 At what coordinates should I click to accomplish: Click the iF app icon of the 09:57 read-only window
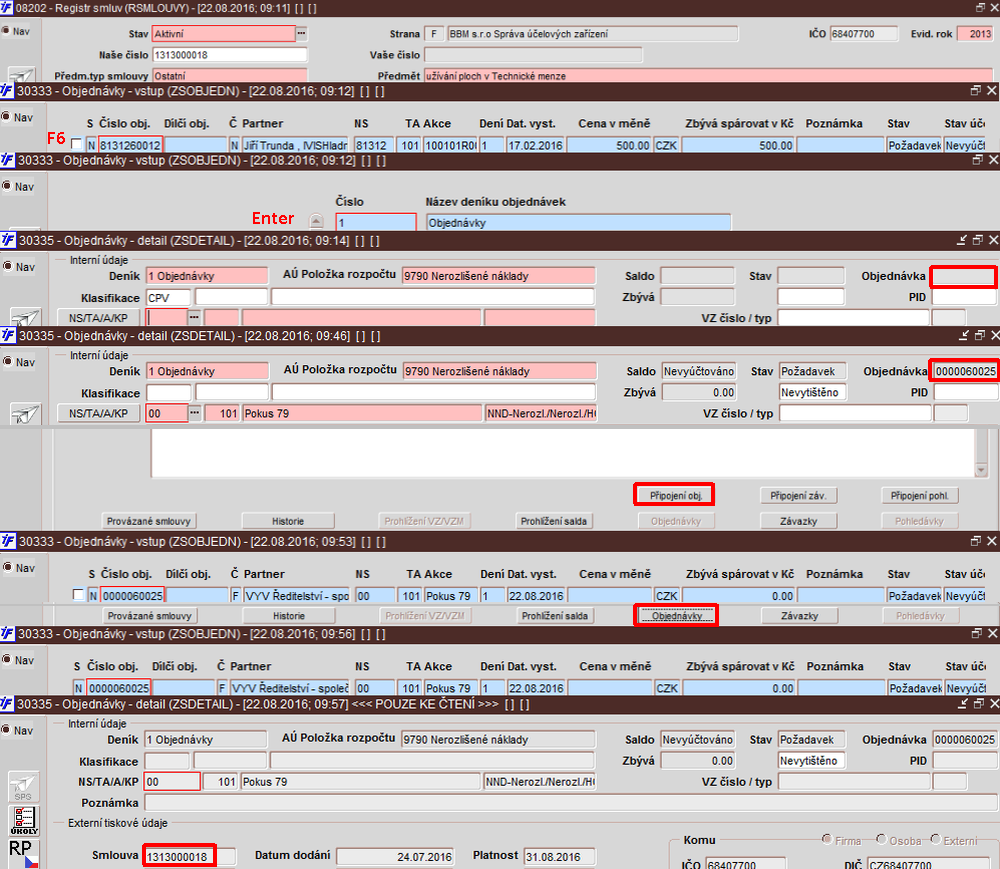tap(7, 704)
